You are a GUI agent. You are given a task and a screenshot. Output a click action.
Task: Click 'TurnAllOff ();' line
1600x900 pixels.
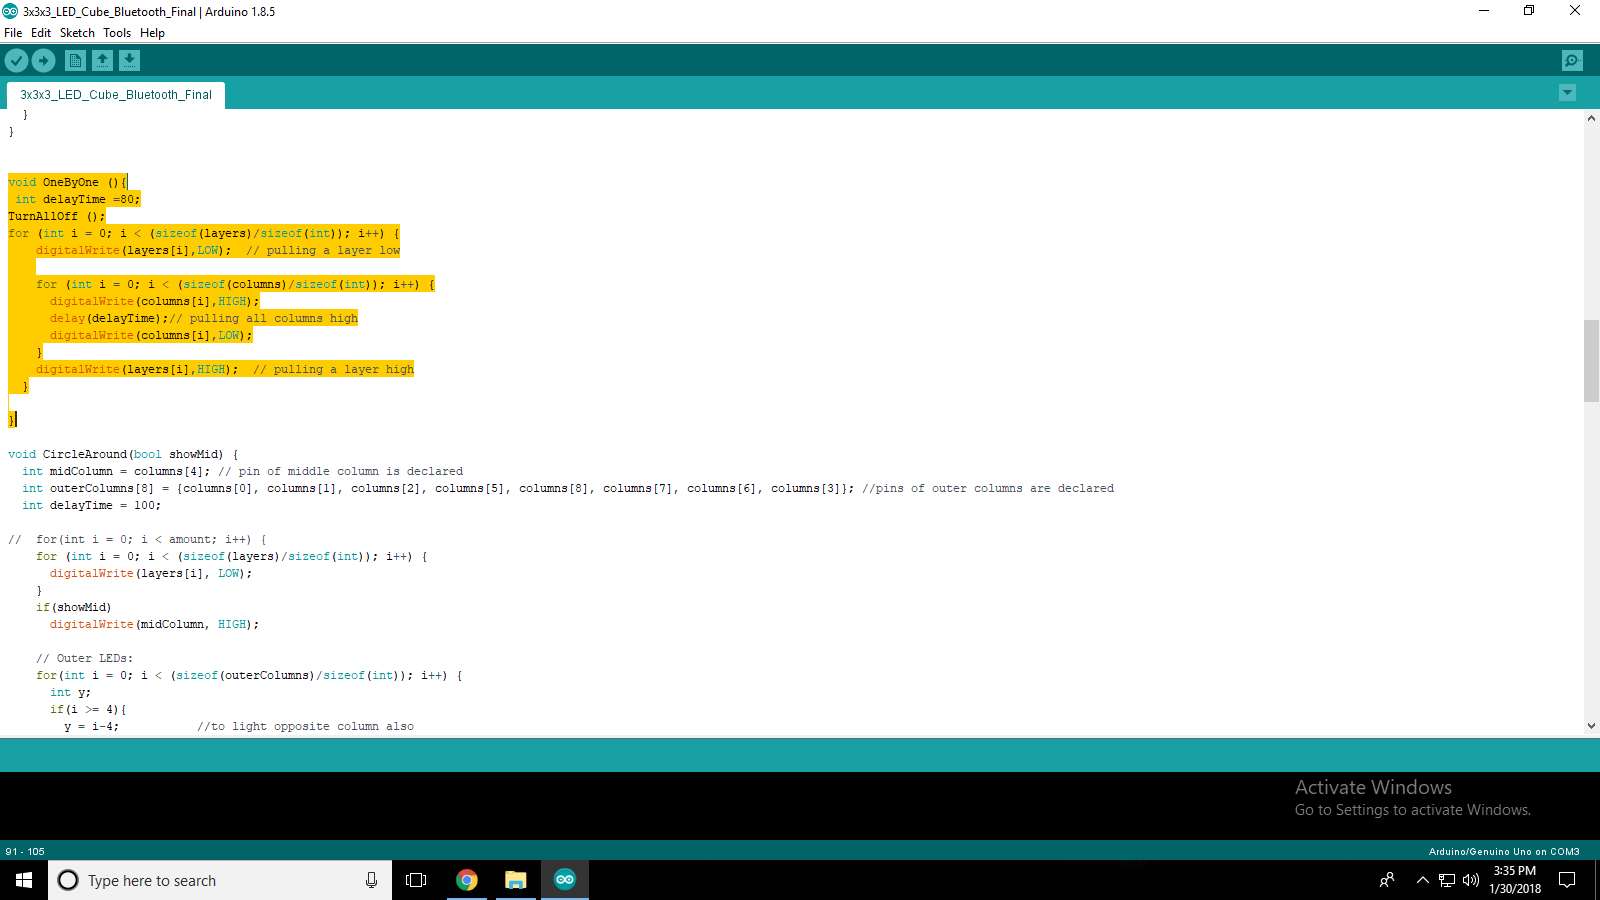tap(57, 216)
